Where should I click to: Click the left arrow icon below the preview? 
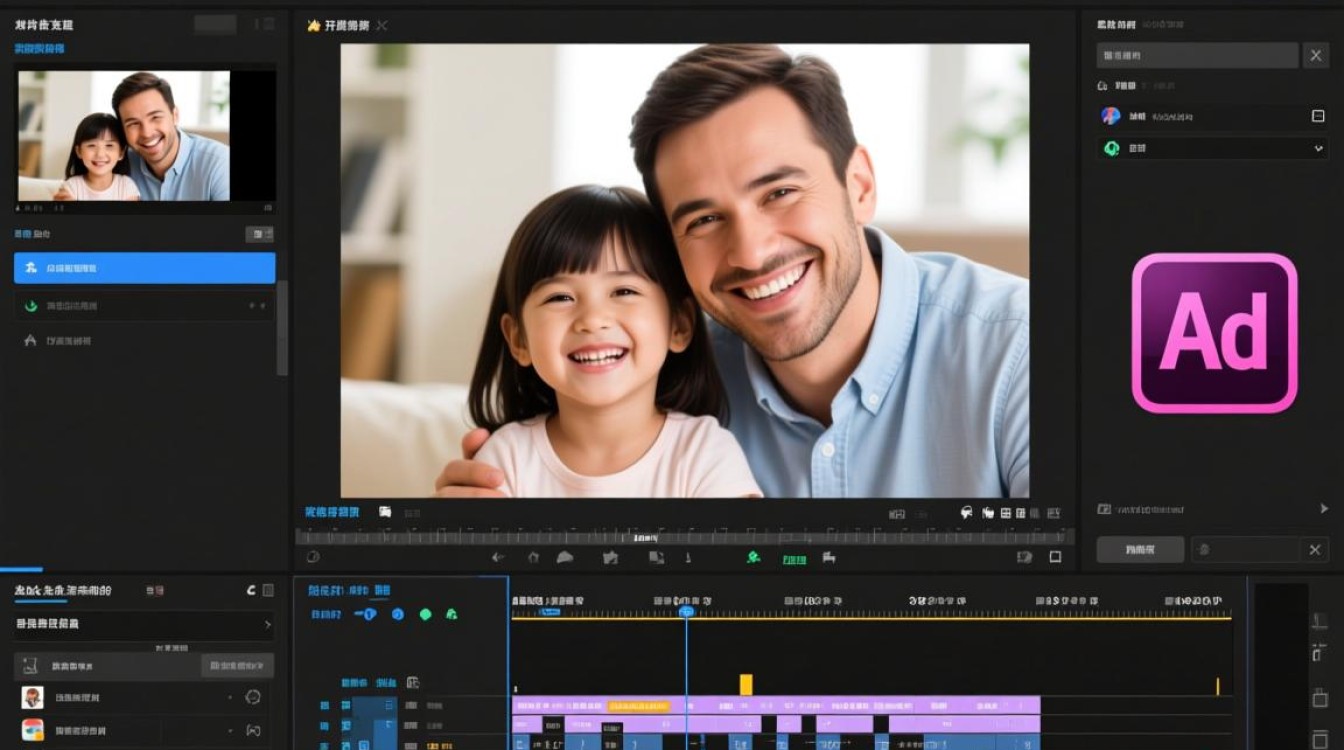pyautogui.click(x=498, y=557)
